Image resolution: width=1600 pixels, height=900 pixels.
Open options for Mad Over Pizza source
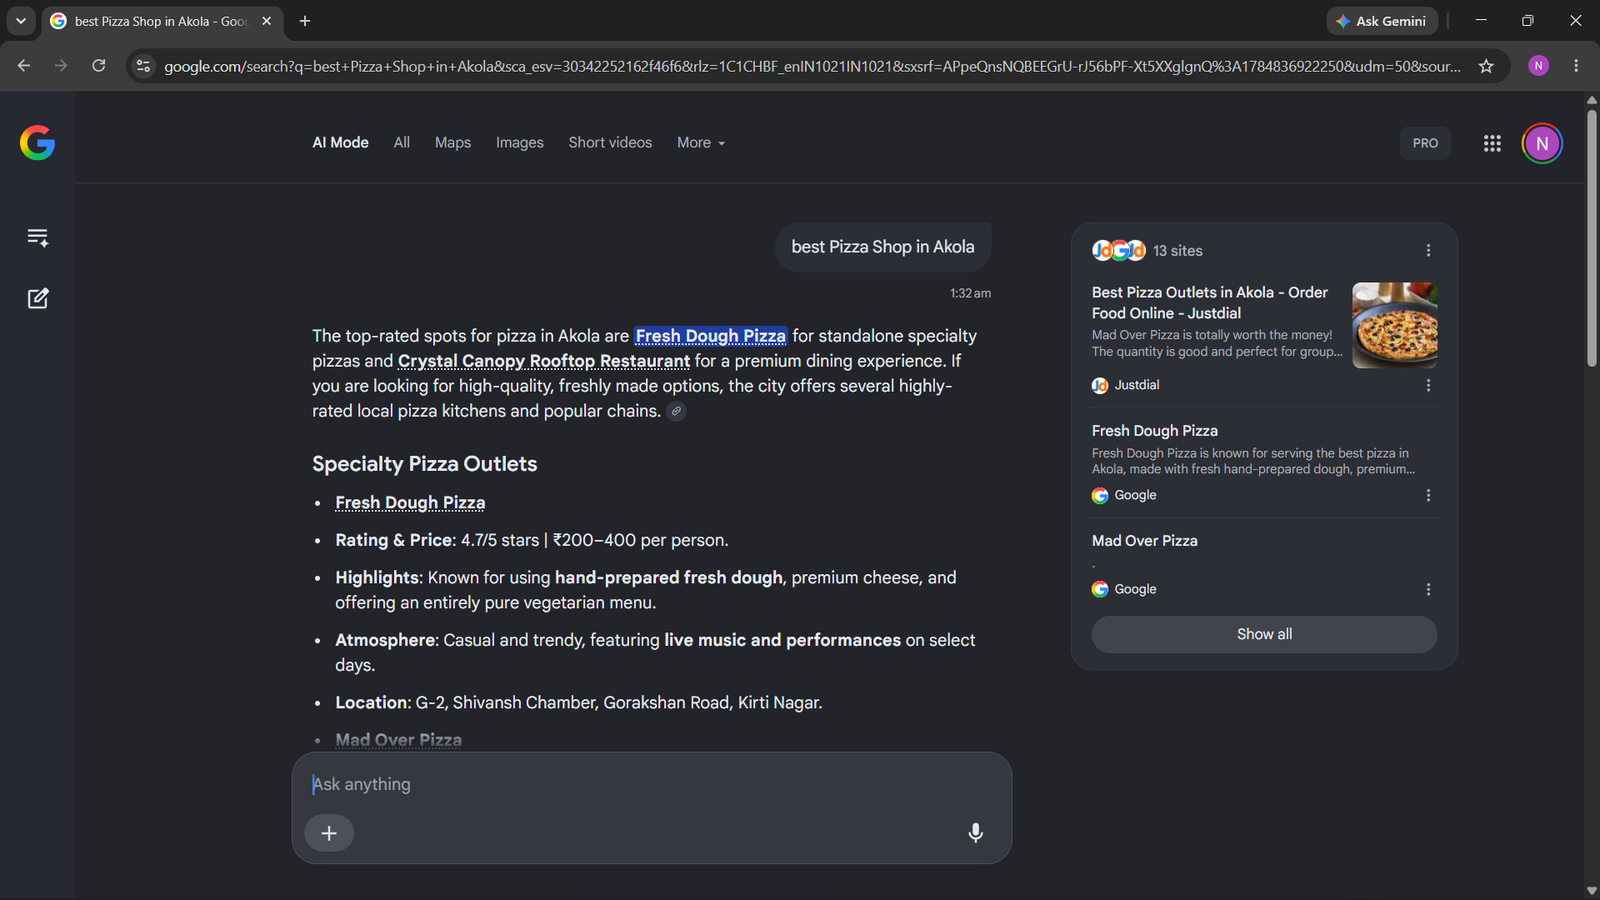tap(1428, 589)
